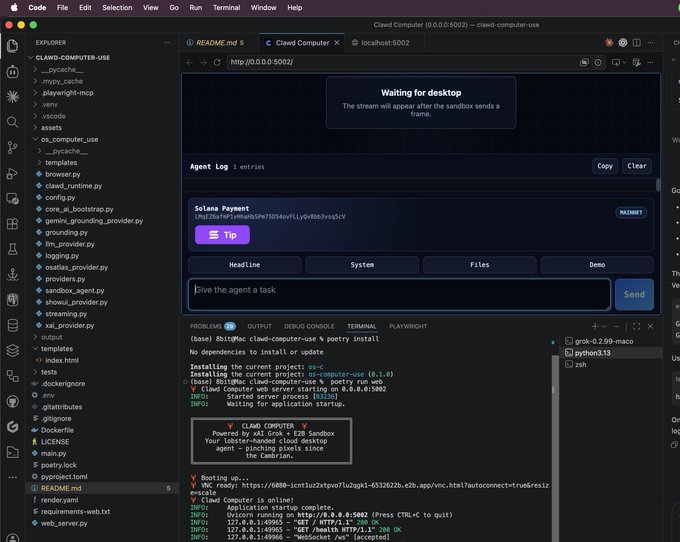The width and height of the screenshot is (680, 542).
Task: Click the browser preview URL address bar
Action: (401, 62)
